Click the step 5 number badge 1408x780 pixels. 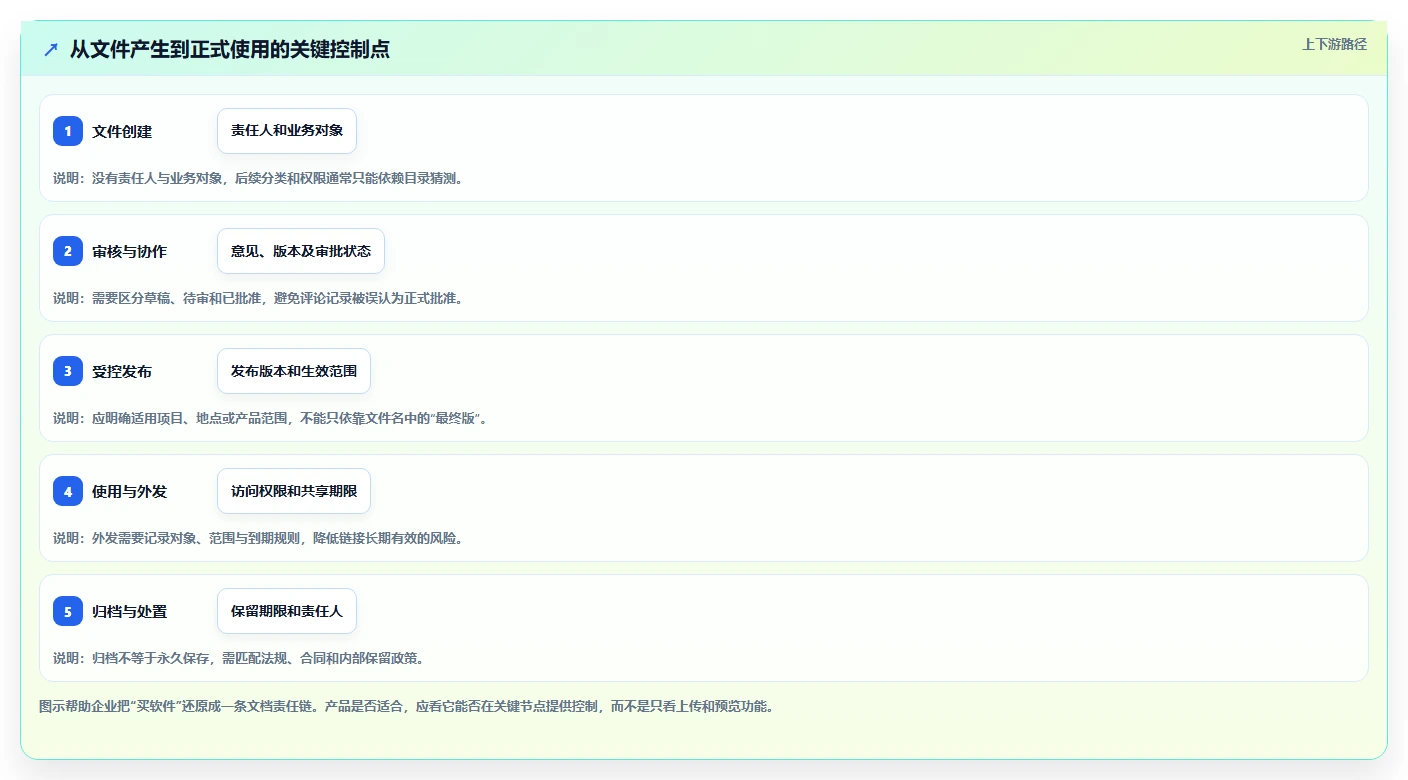click(x=68, y=611)
